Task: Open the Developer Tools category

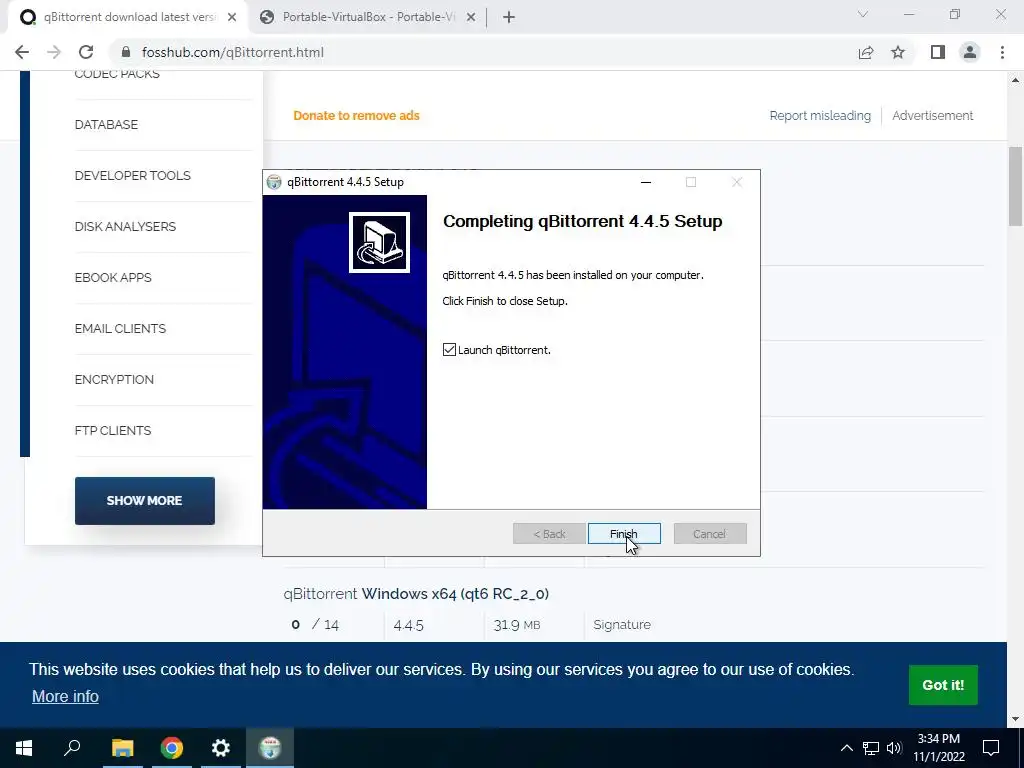Action: pyautogui.click(x=133, y=176)
